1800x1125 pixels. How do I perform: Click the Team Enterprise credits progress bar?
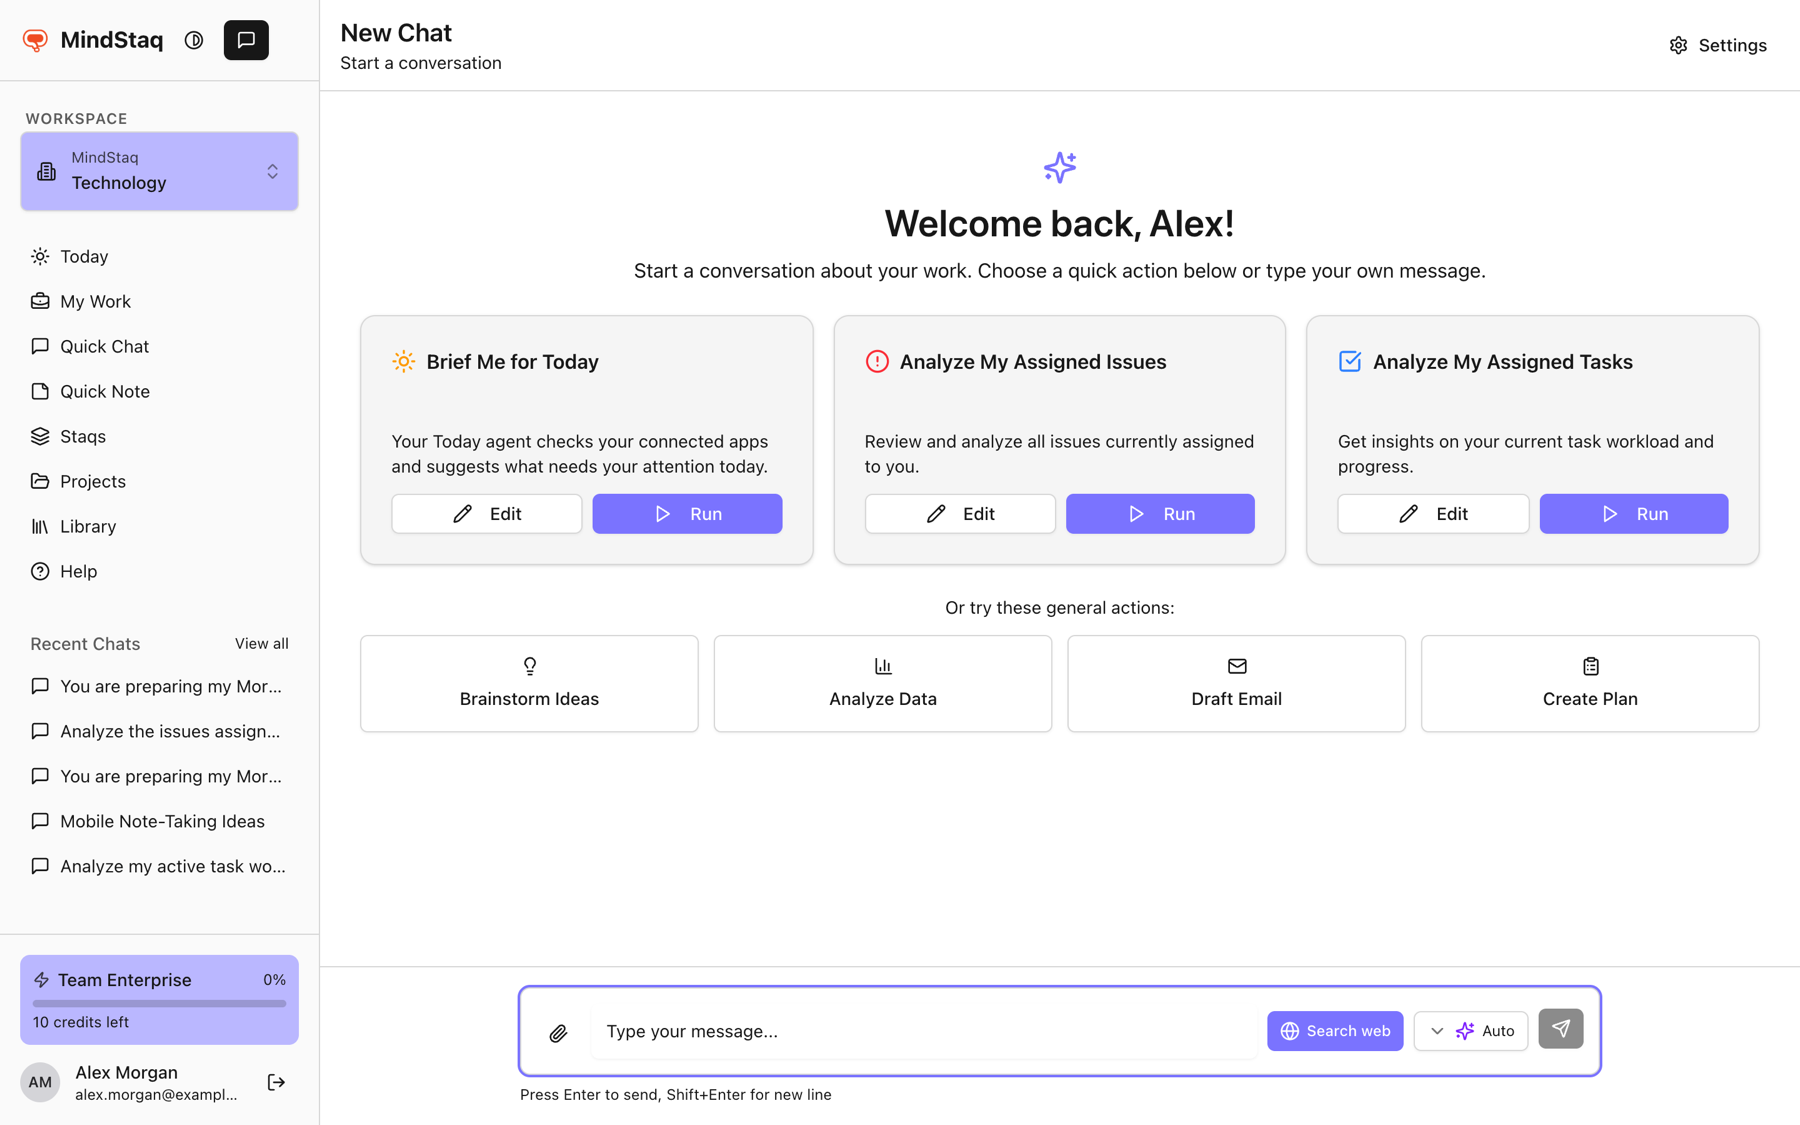pos(159,1003)
